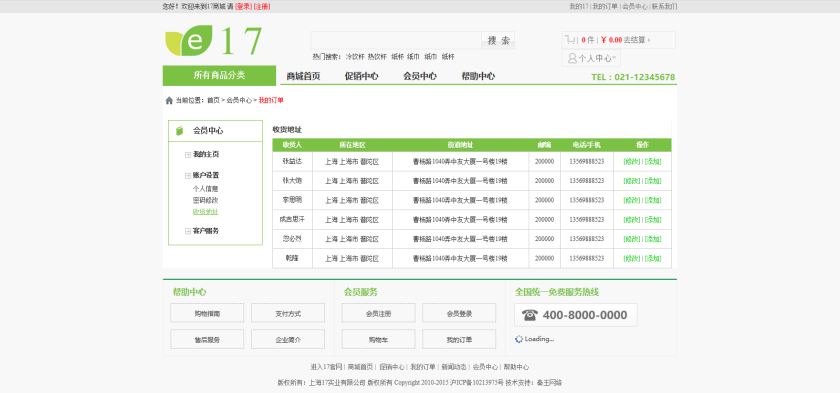Click 联系我们 in top bar
Image resolution: width=840 pixels, height=393 pixels.
click(x=664, y=6)
